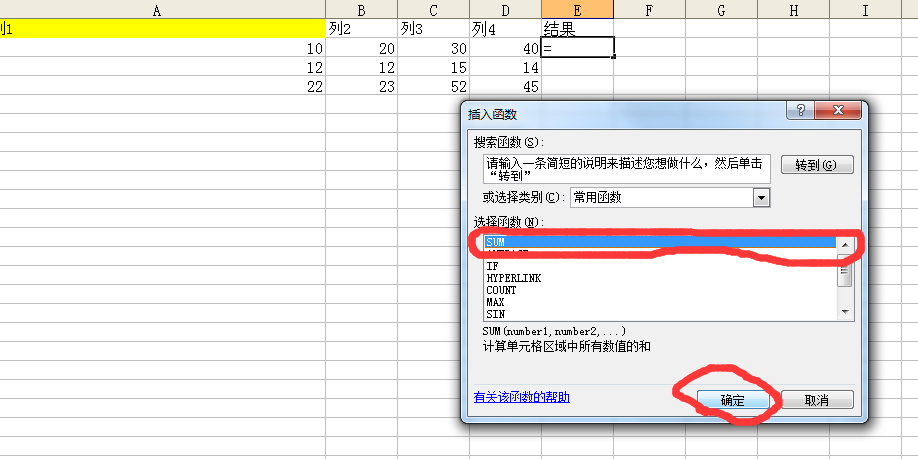
Task: Click the 转到 (Go) button
Action: (x=817, y=165)
